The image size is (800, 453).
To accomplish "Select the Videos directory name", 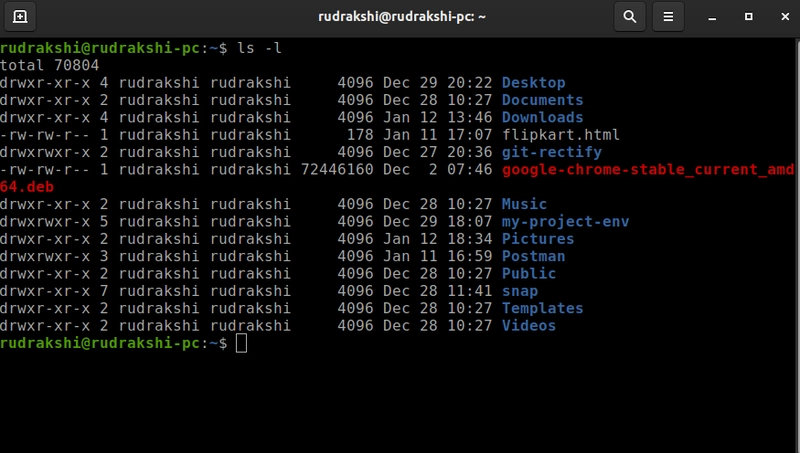I will (x=529, y=325).
